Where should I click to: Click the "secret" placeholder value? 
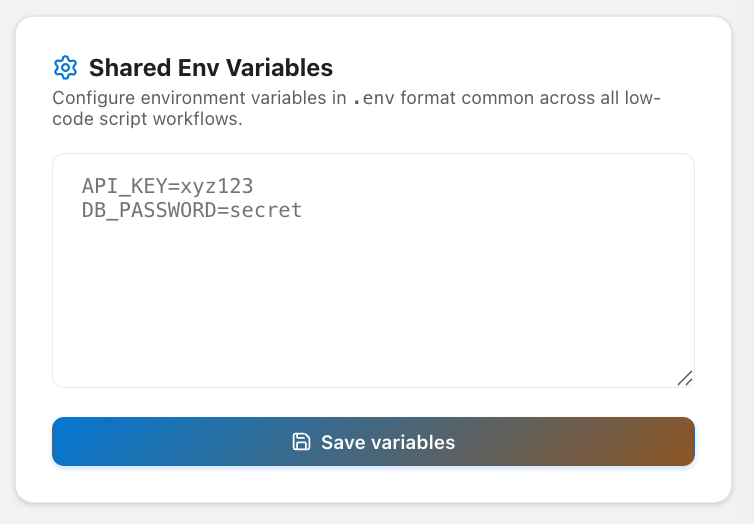[x=265, y=211]
